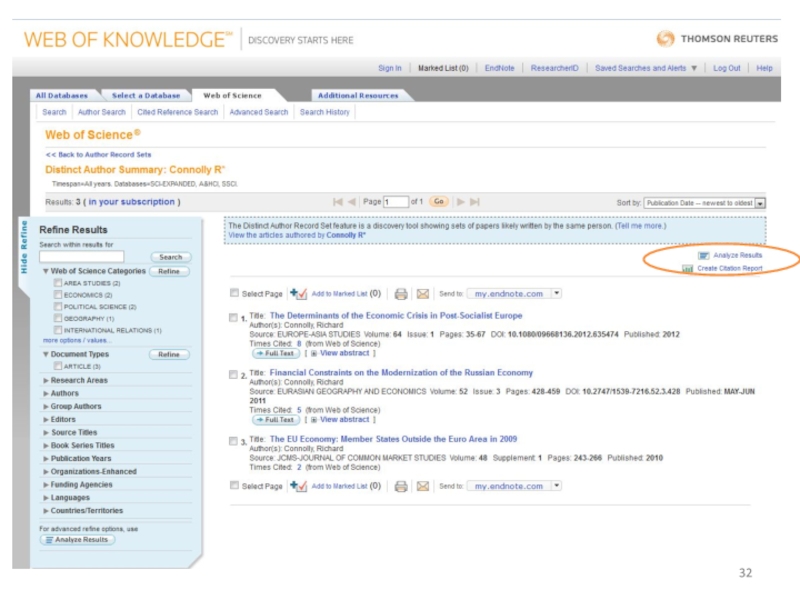Click the Hide Refine panel handle
The width and height of the screenshot is (800, 600).
24,246
